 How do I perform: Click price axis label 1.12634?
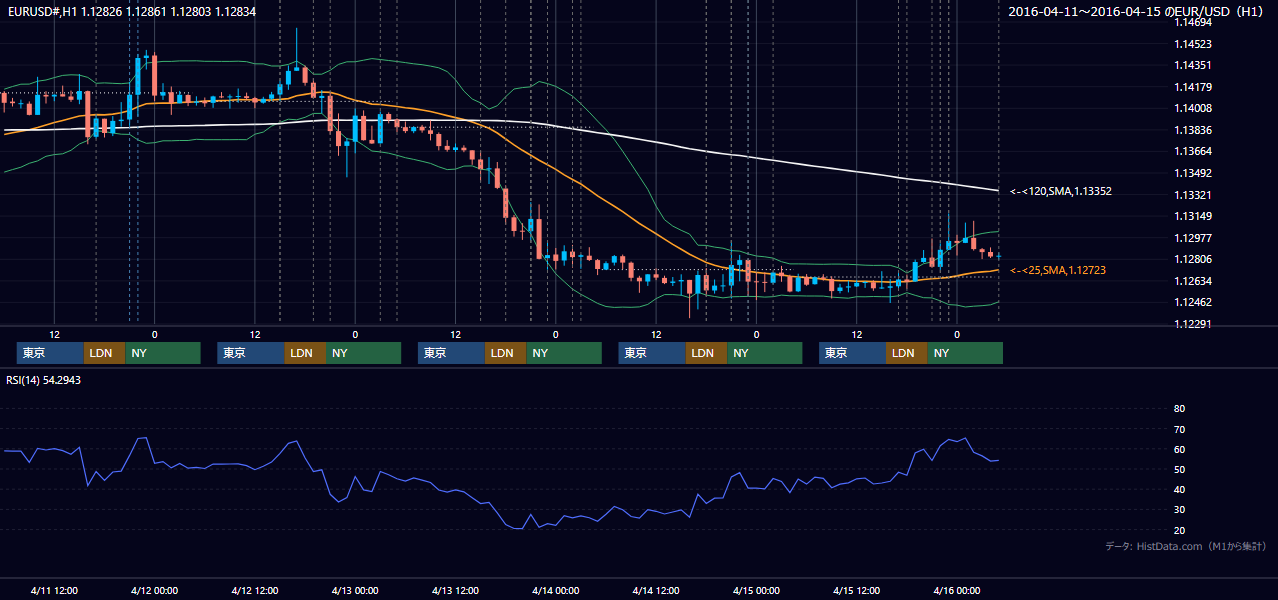[1193, 281]
